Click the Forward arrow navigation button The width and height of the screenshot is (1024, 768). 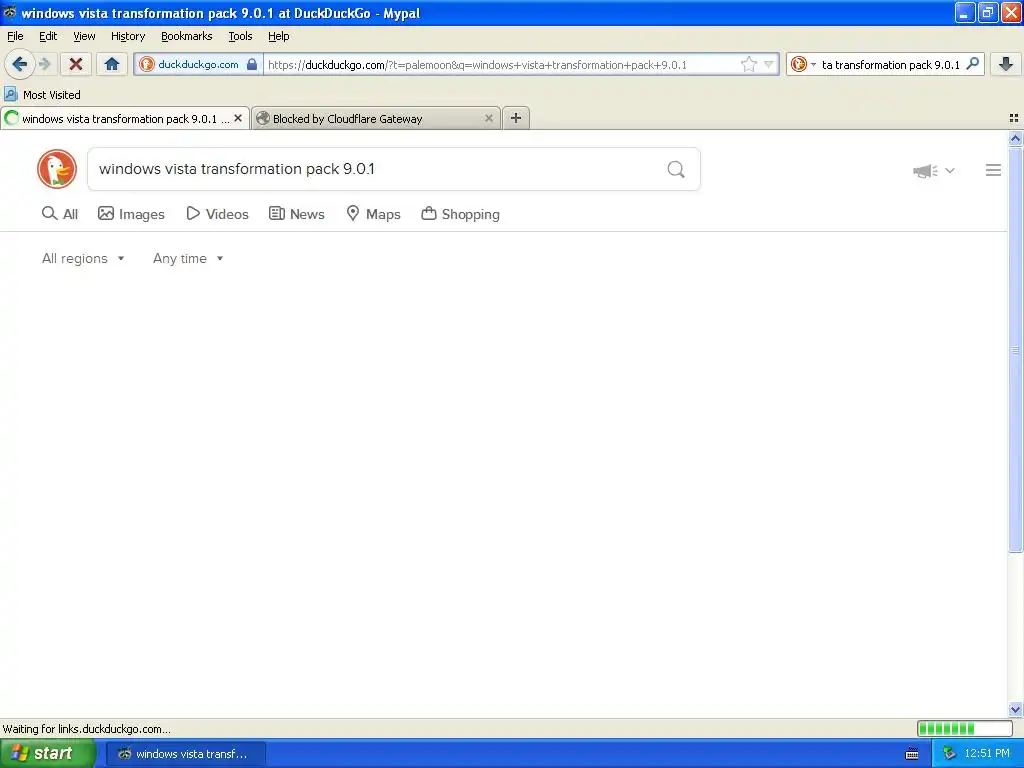tap(44, 64)
